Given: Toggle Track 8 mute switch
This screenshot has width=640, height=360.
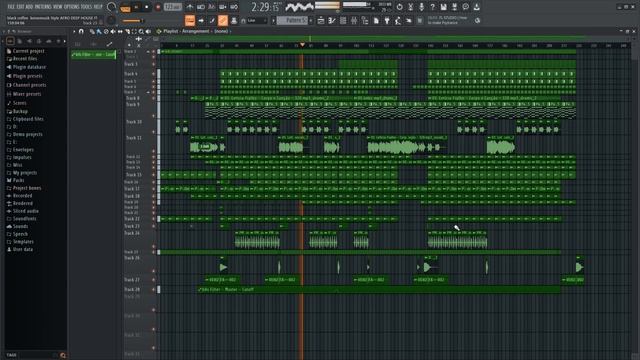Looking at the screenshot, I should [x=153, y=98].
